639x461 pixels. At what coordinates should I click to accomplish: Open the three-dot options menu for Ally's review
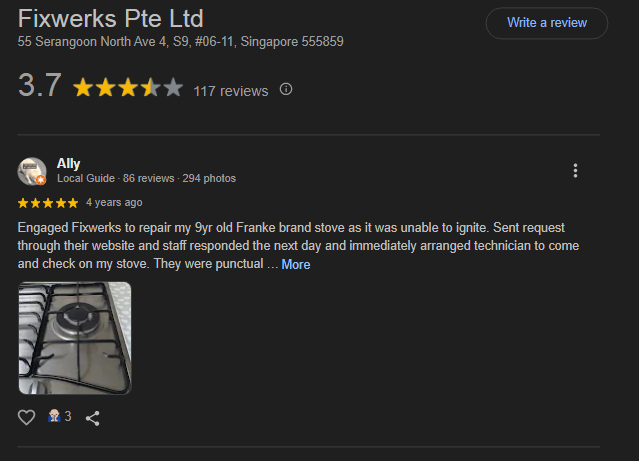(x=575, y=171)
